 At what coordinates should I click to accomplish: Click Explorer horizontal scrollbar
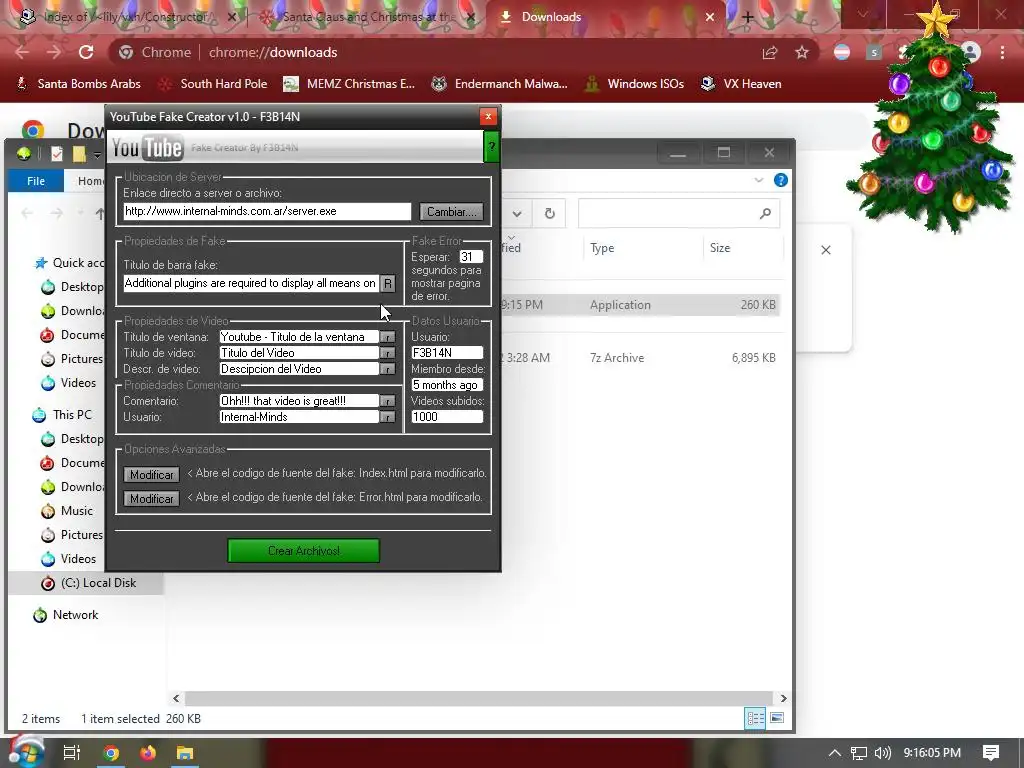click(479, 698)
